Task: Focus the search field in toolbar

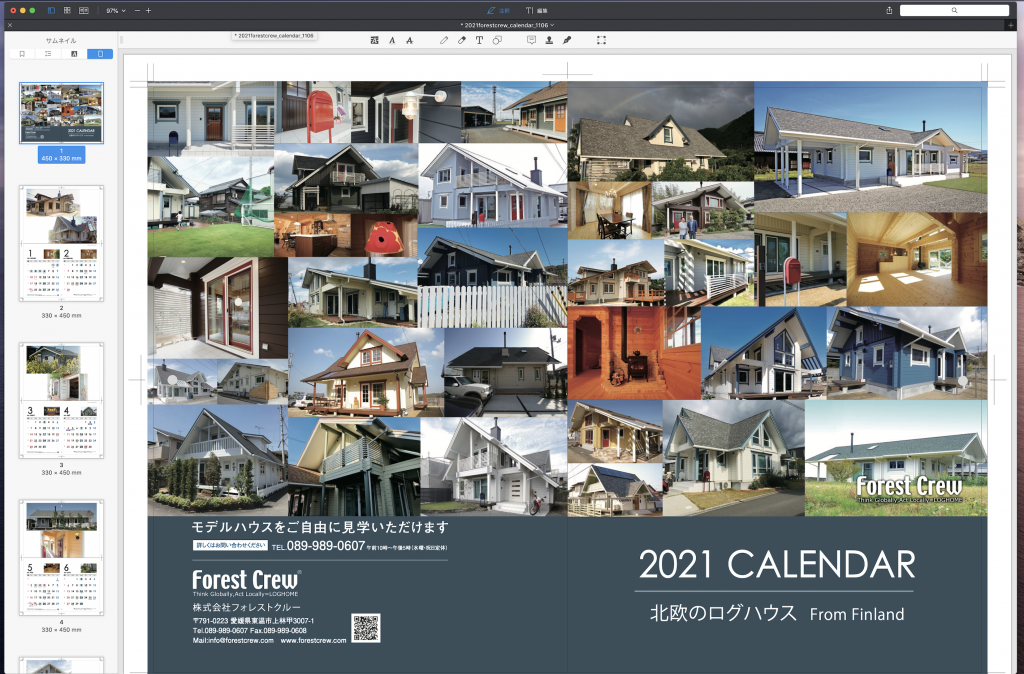Action: pyautogui.click(x=954, y=10)
